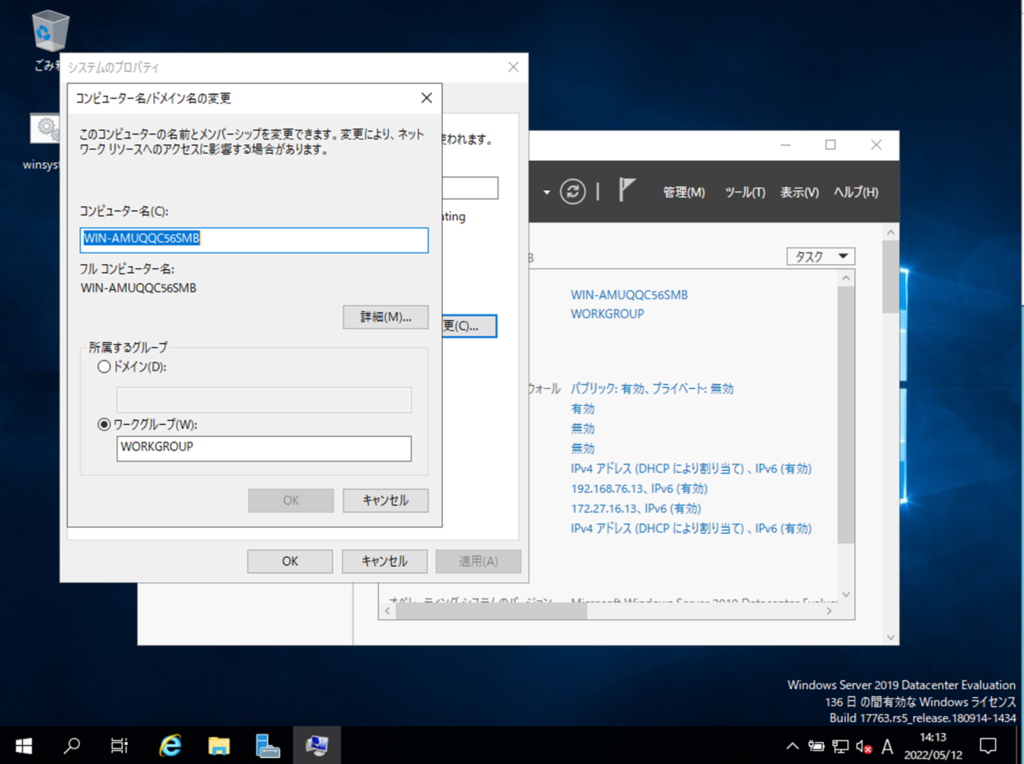The width and height of the screenshot is (1024, 764).
Task: Open the ツール(T) menu
Action: pos(745,192)
